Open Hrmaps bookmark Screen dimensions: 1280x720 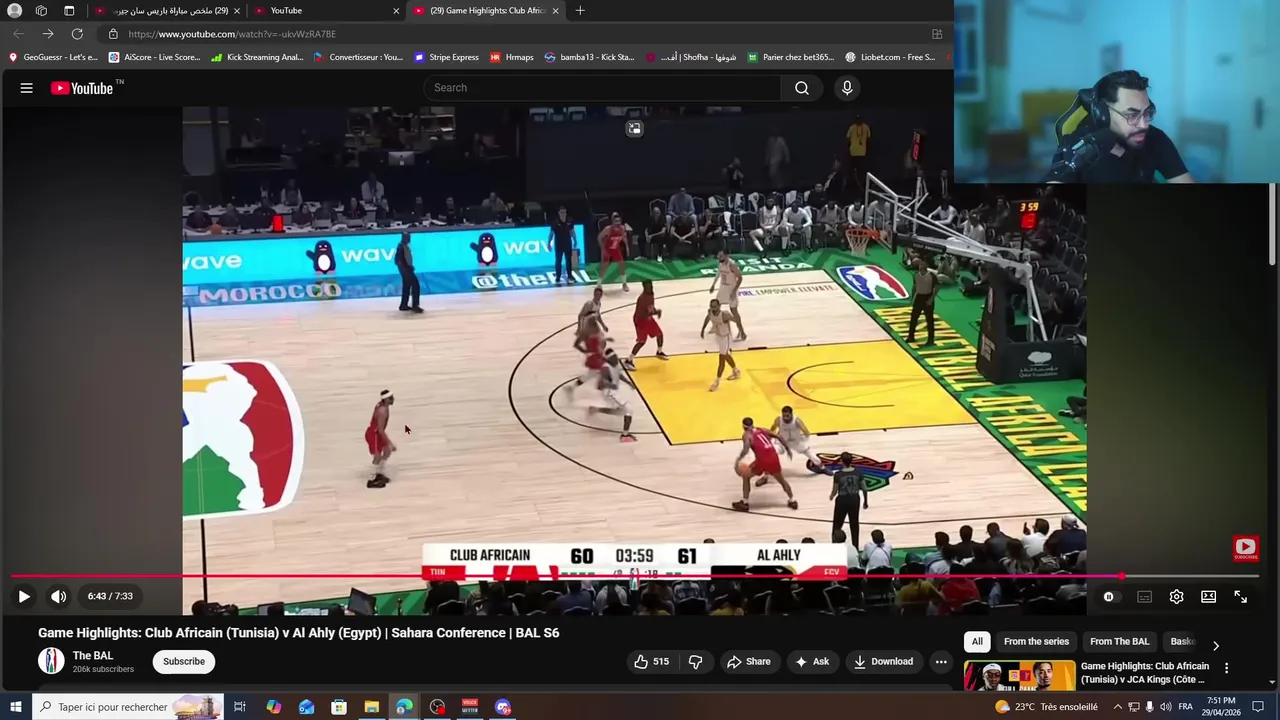[511, 57]
